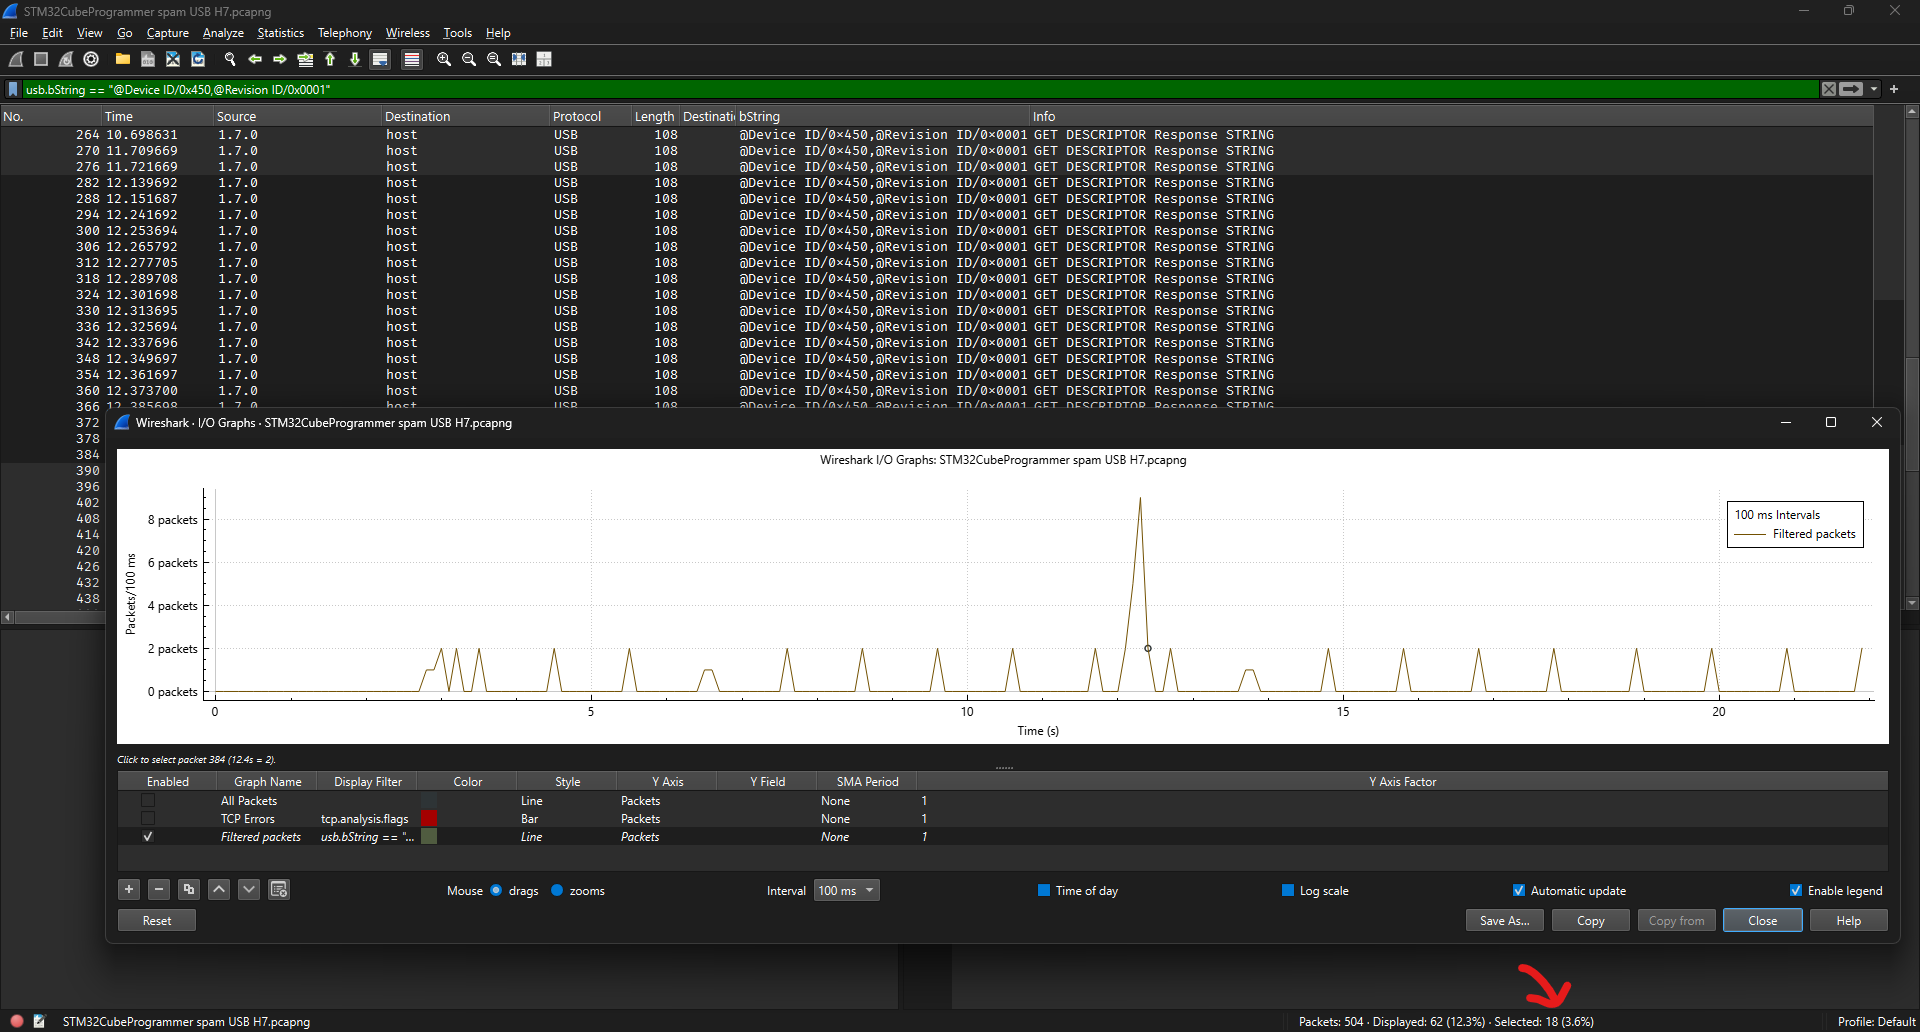Open a capture file via the folder icon
Viewport: 1920px width, 1032px height.
122,59
